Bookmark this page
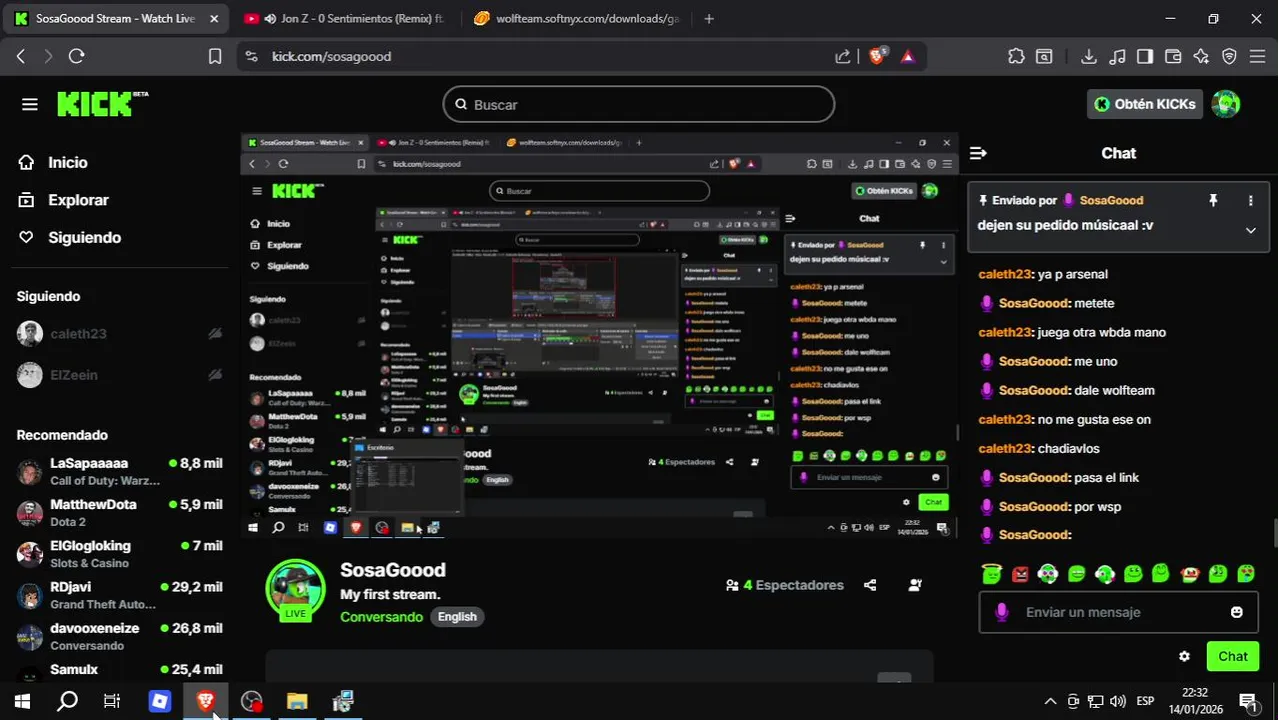1278x720 pixels. click(214, 56)
